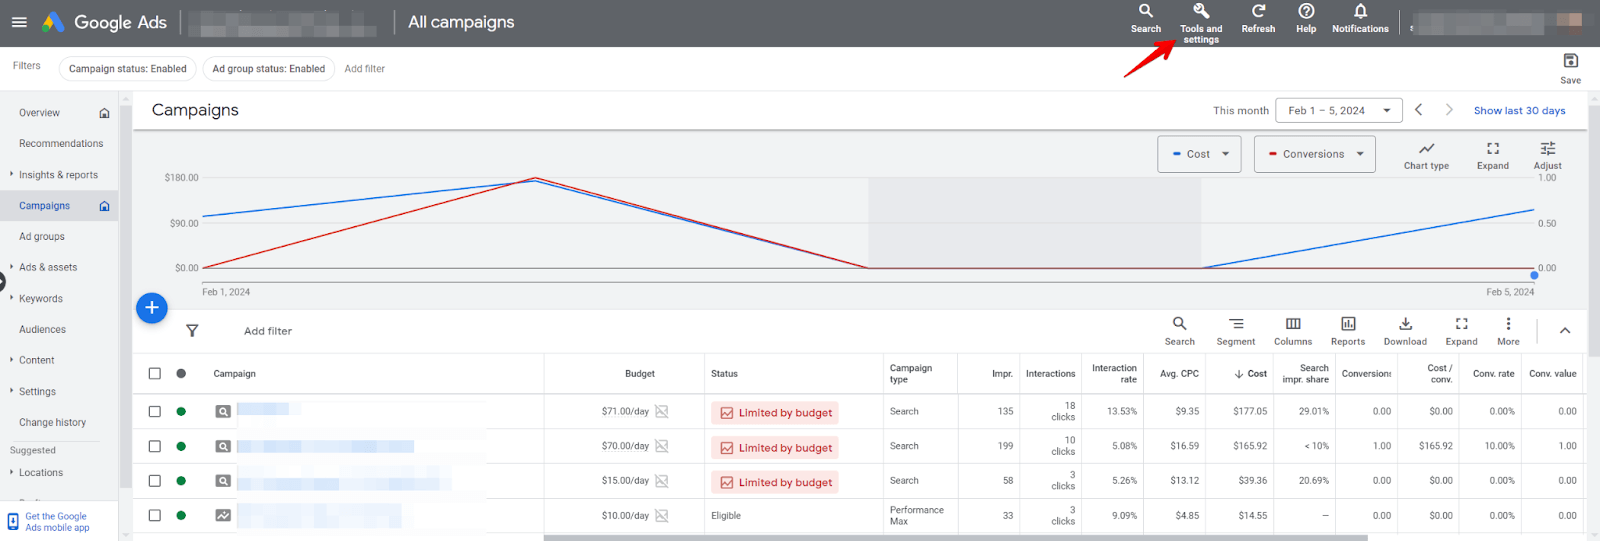Screen dimensions: 1600x541
Task: Open the More options menu
Action: tap(1508, 331)
